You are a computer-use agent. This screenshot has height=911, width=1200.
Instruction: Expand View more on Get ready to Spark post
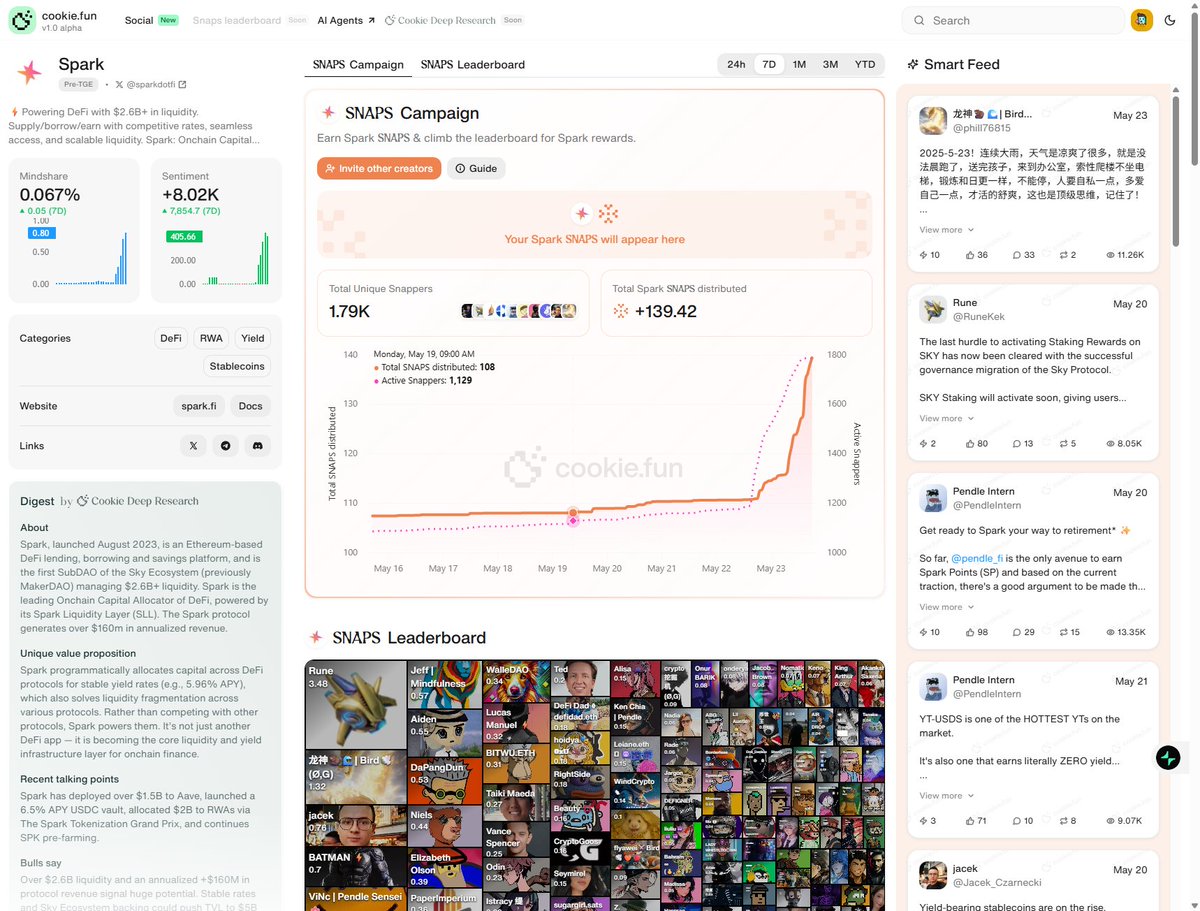tap(946, 607)
